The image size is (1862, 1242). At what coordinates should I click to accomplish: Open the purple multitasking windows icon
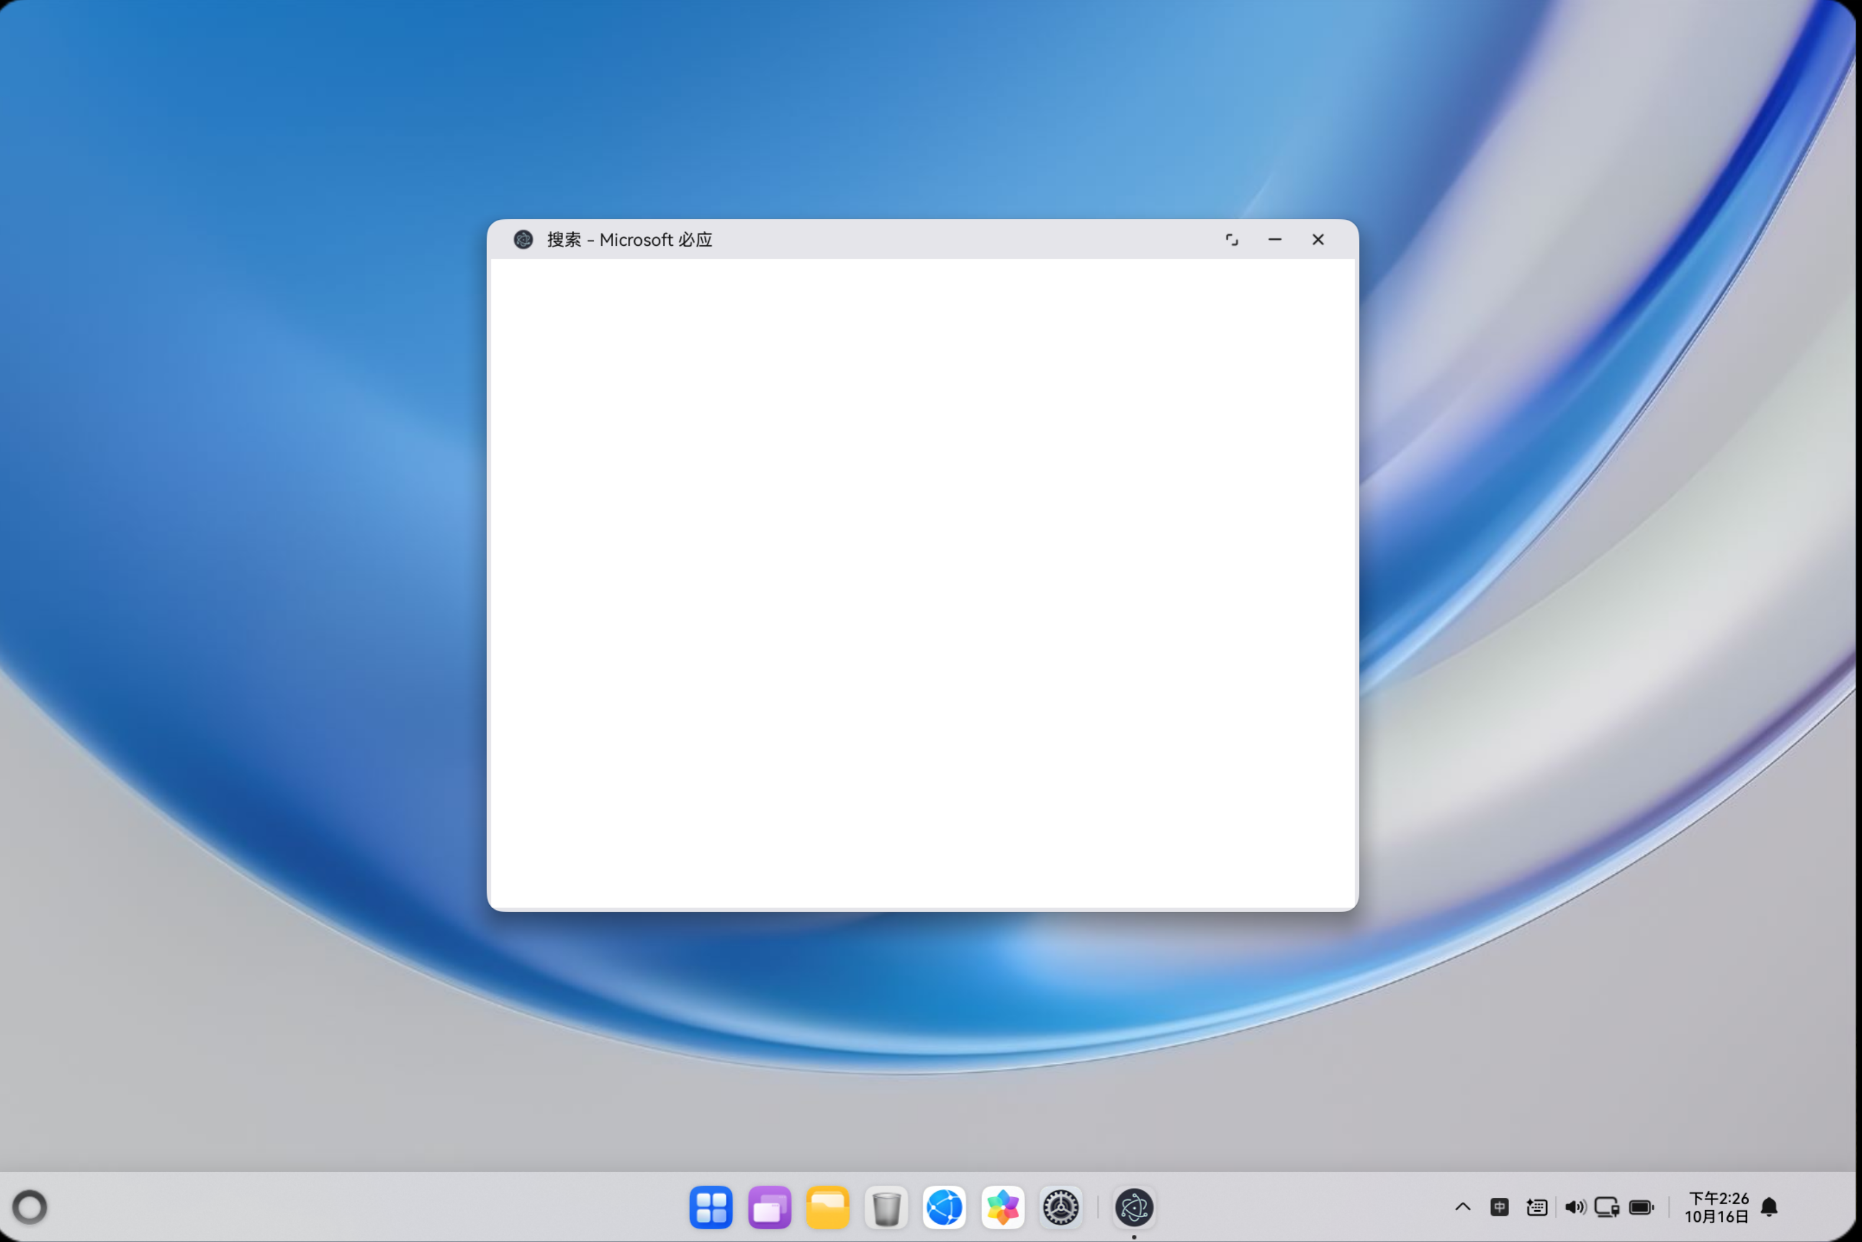[x=769, y=1207]
